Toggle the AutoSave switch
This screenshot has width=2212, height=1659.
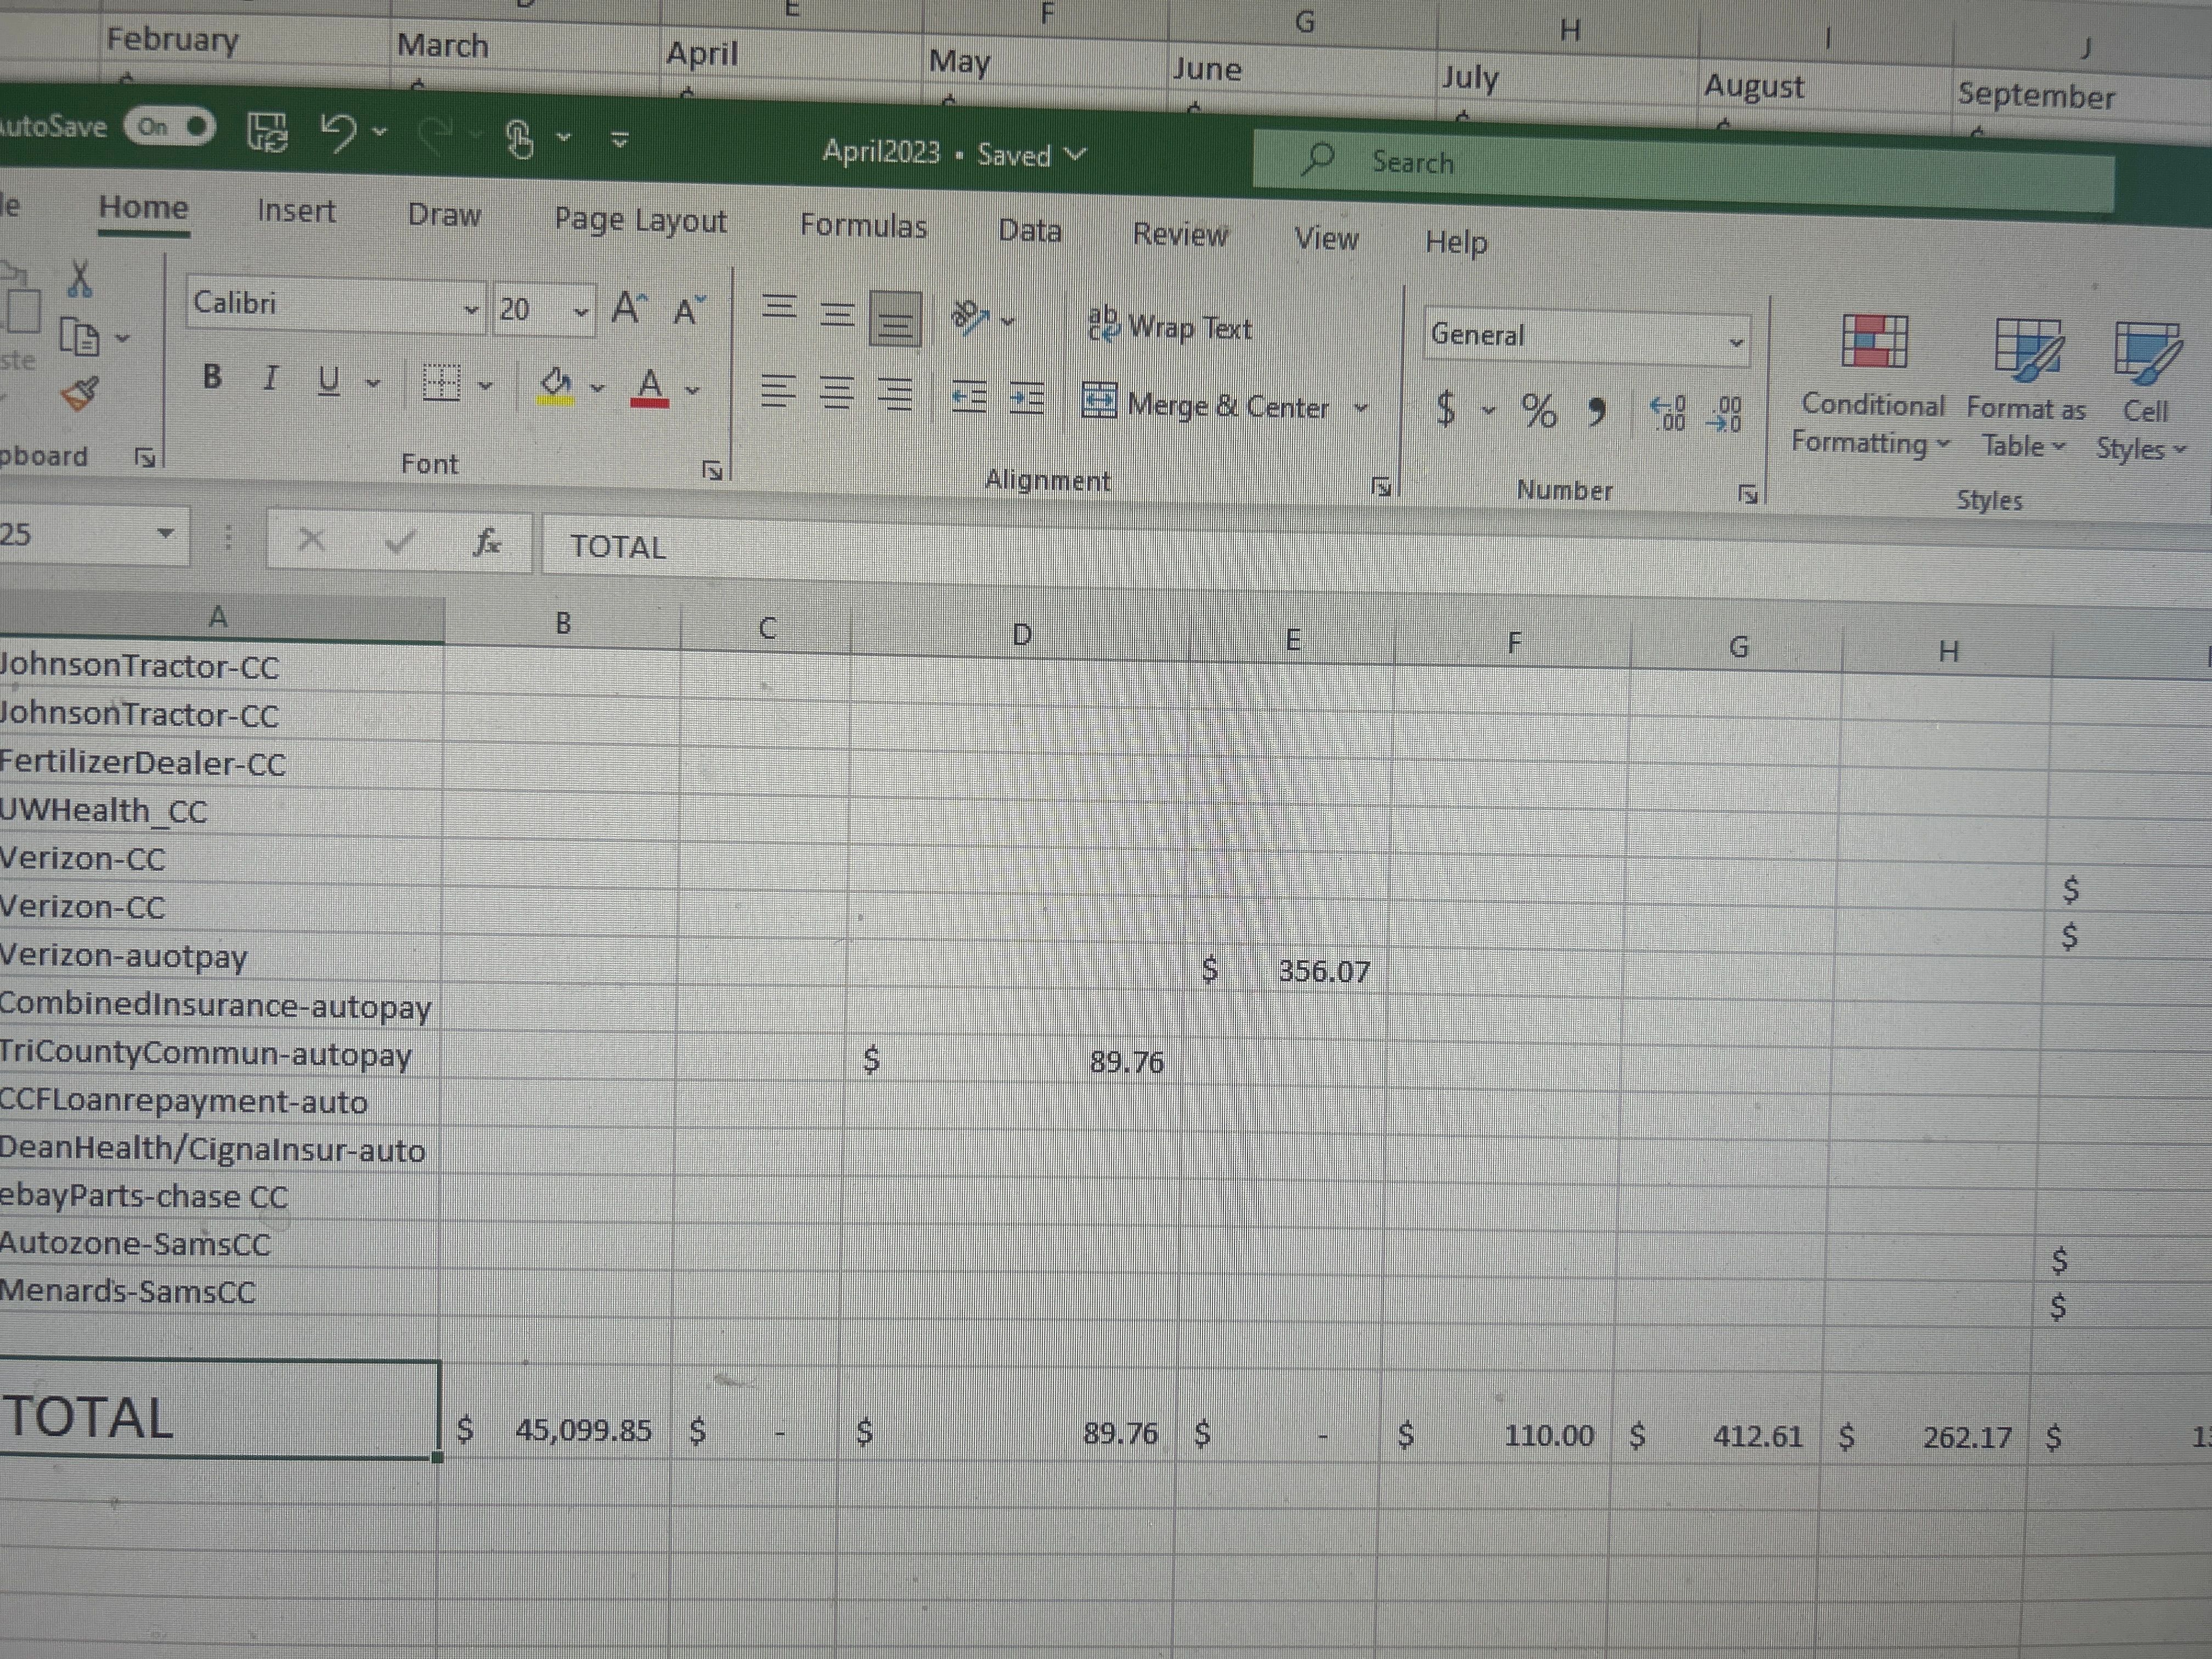click(x=170, y=127)
